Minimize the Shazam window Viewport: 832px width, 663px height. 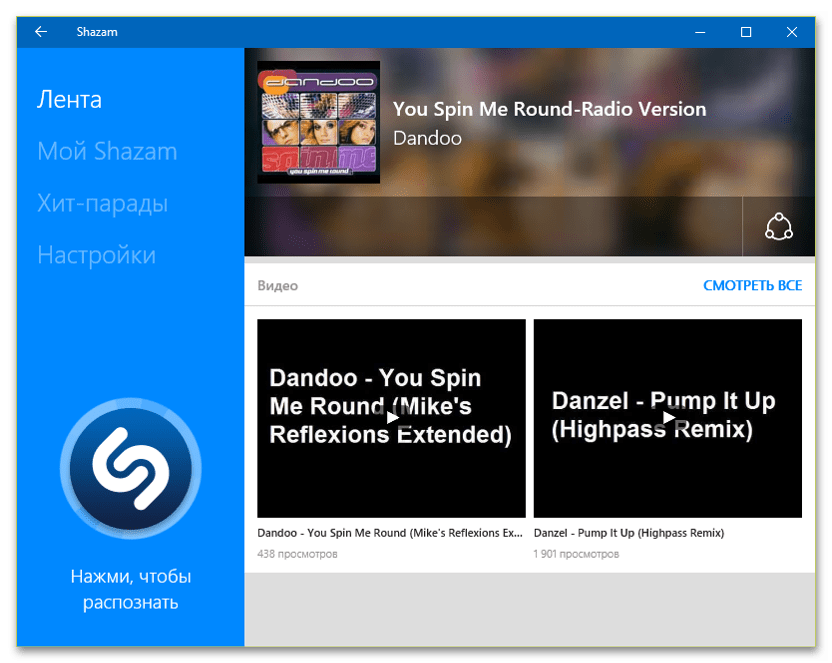[699, 32]
